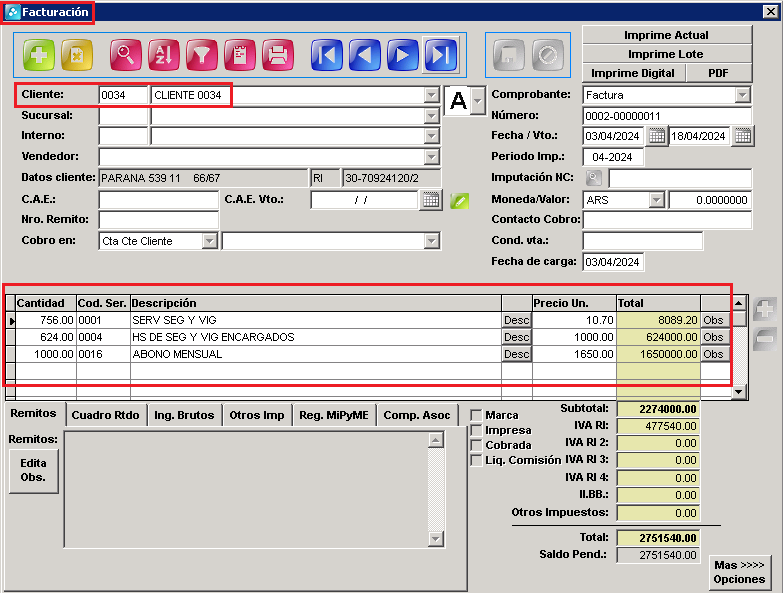Go to first record arrow
Viewport: 783px width, 593px height.
pyautogui.click(x=327, y=54)
